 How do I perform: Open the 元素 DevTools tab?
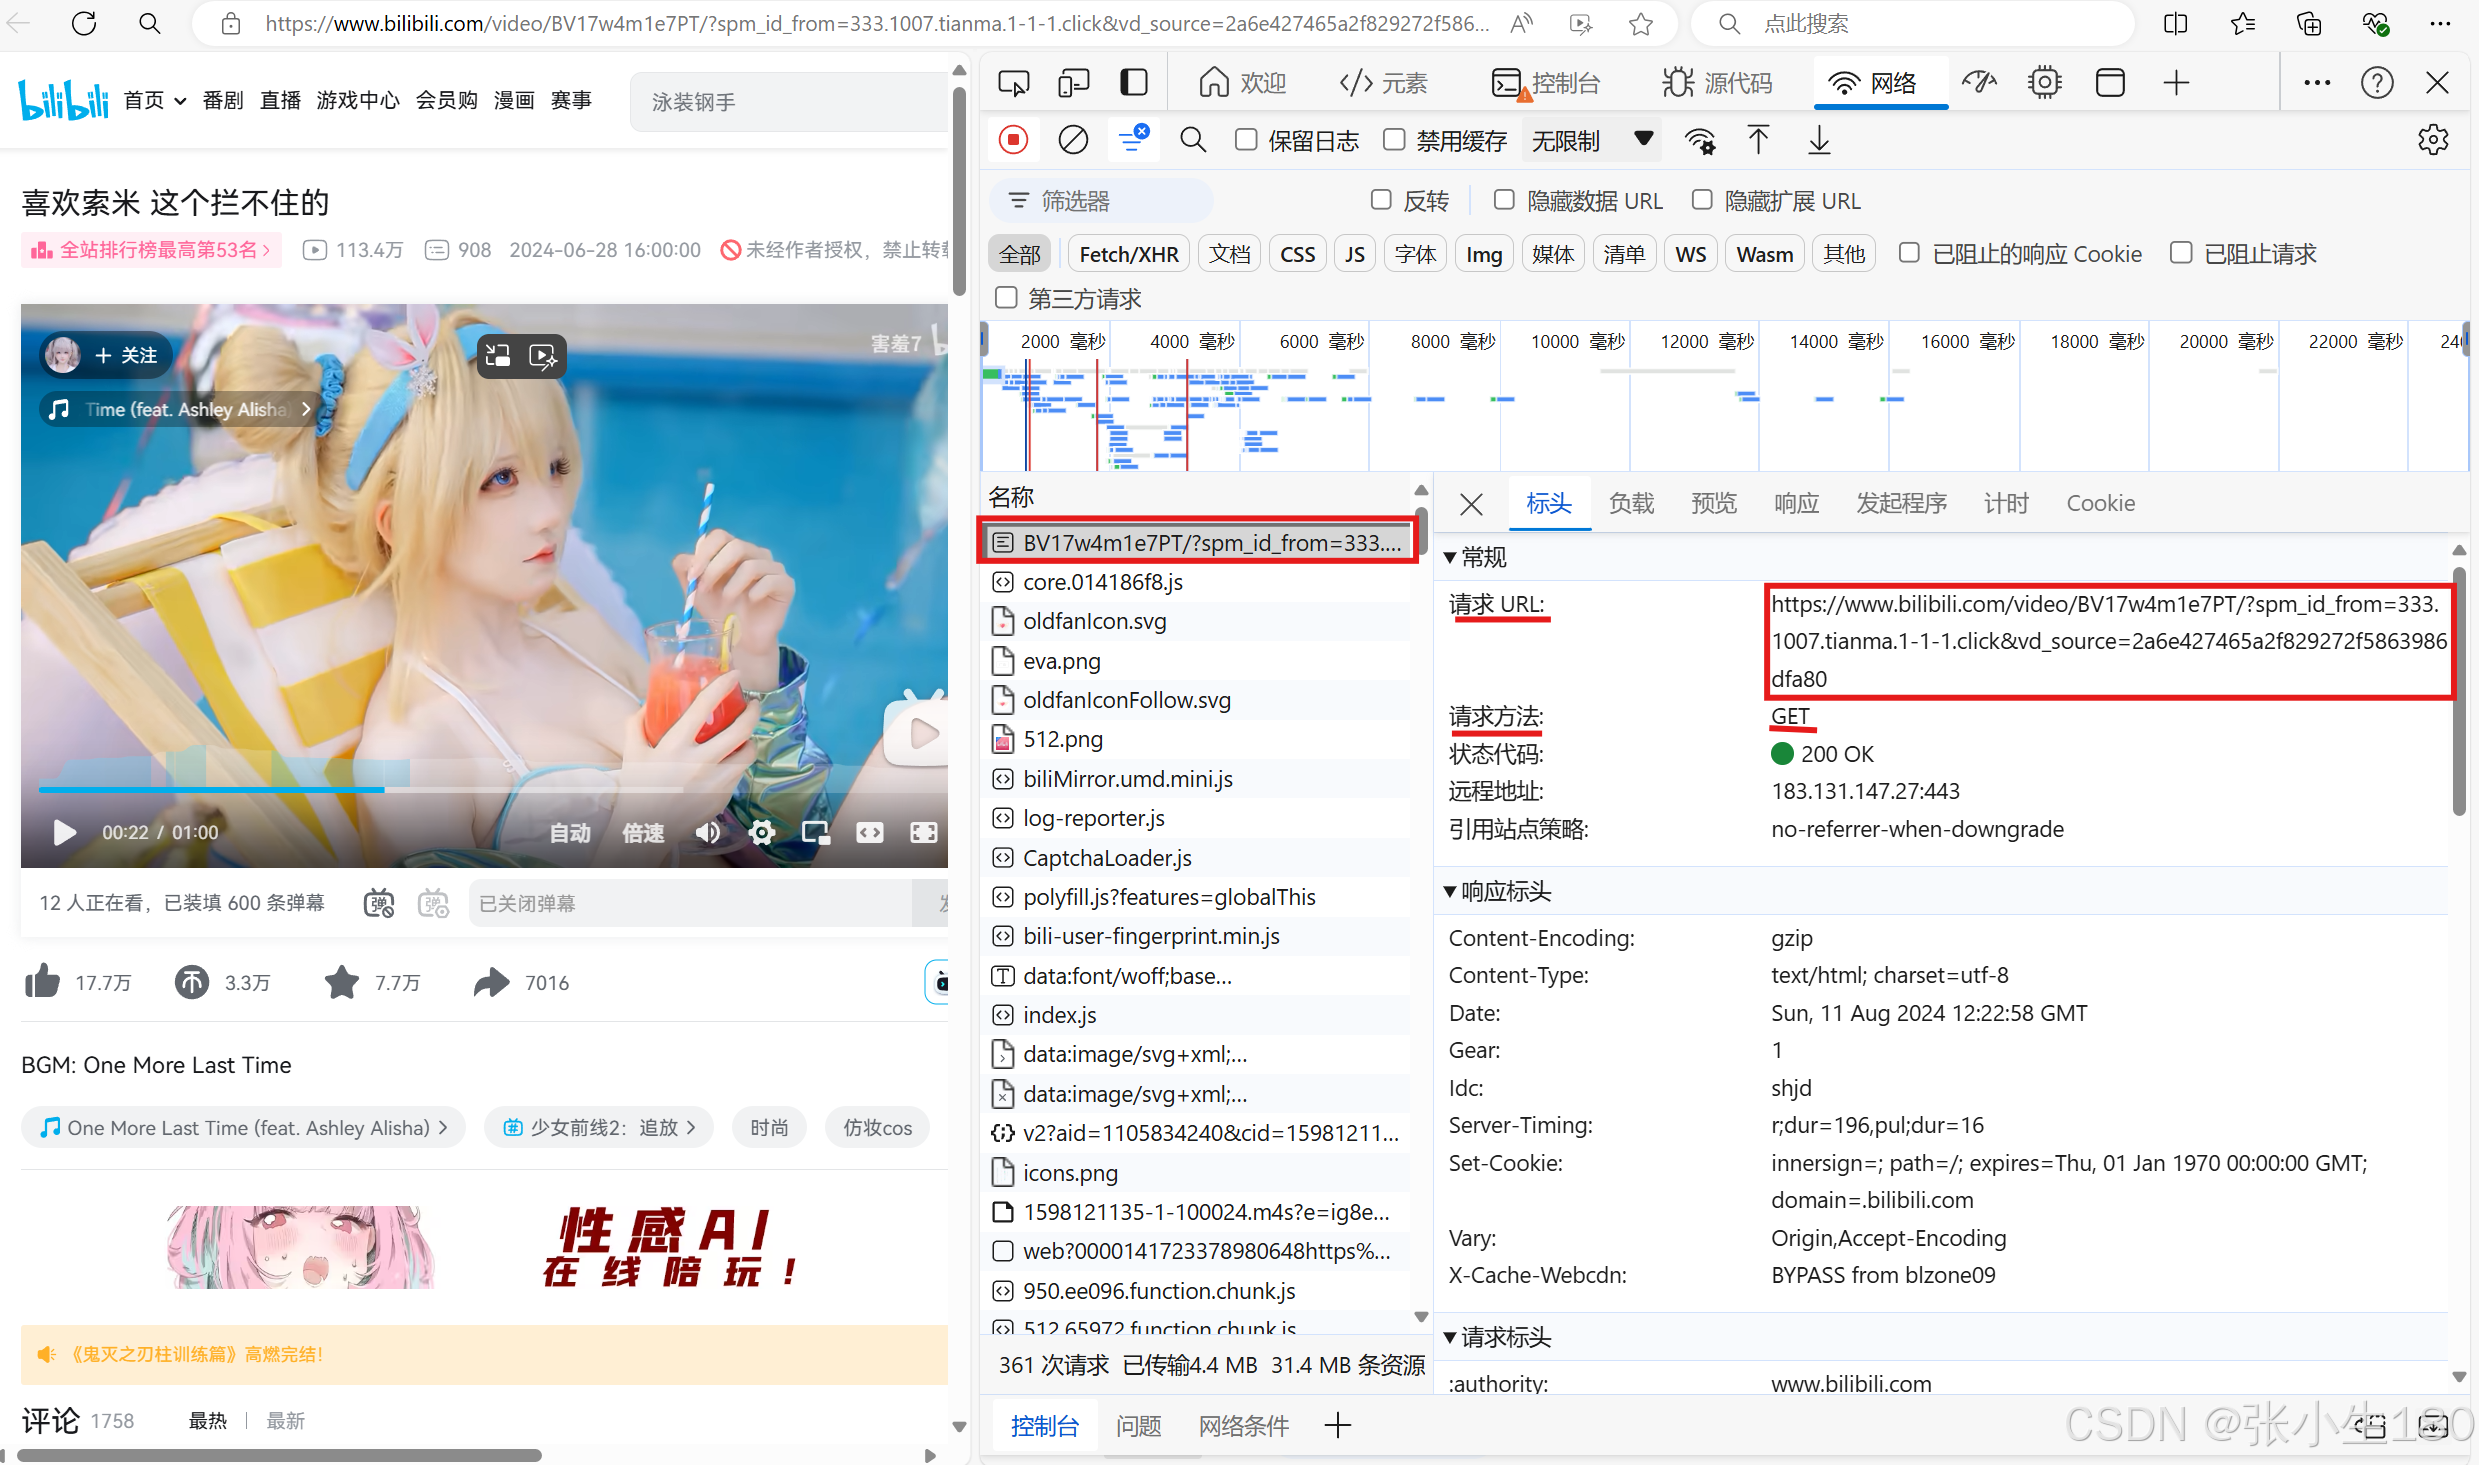coord(1384,82)
